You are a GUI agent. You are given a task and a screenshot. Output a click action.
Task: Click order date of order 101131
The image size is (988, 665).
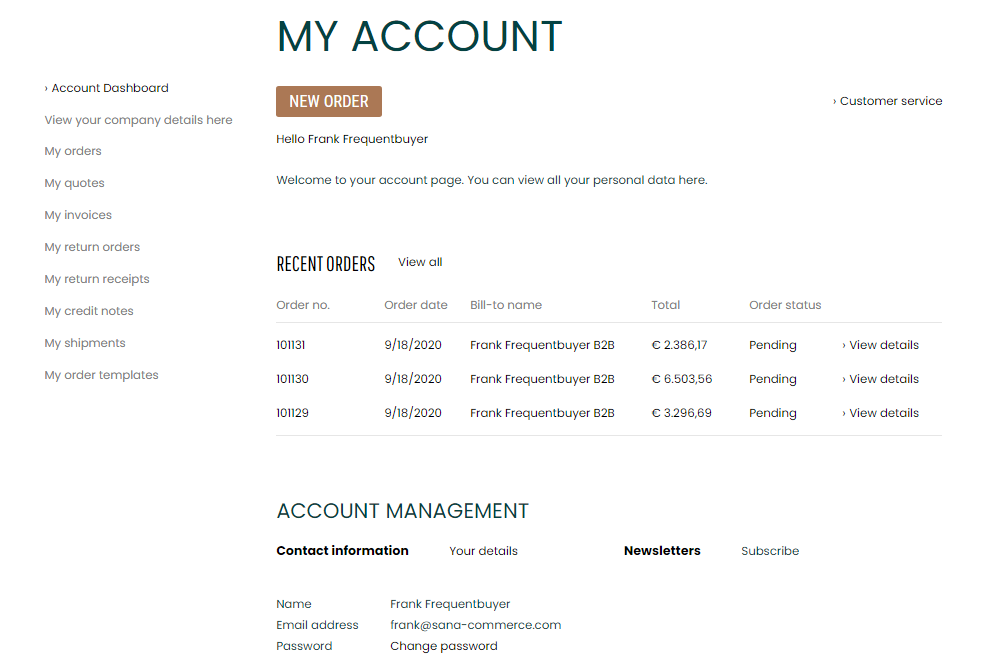click(413, 345)
